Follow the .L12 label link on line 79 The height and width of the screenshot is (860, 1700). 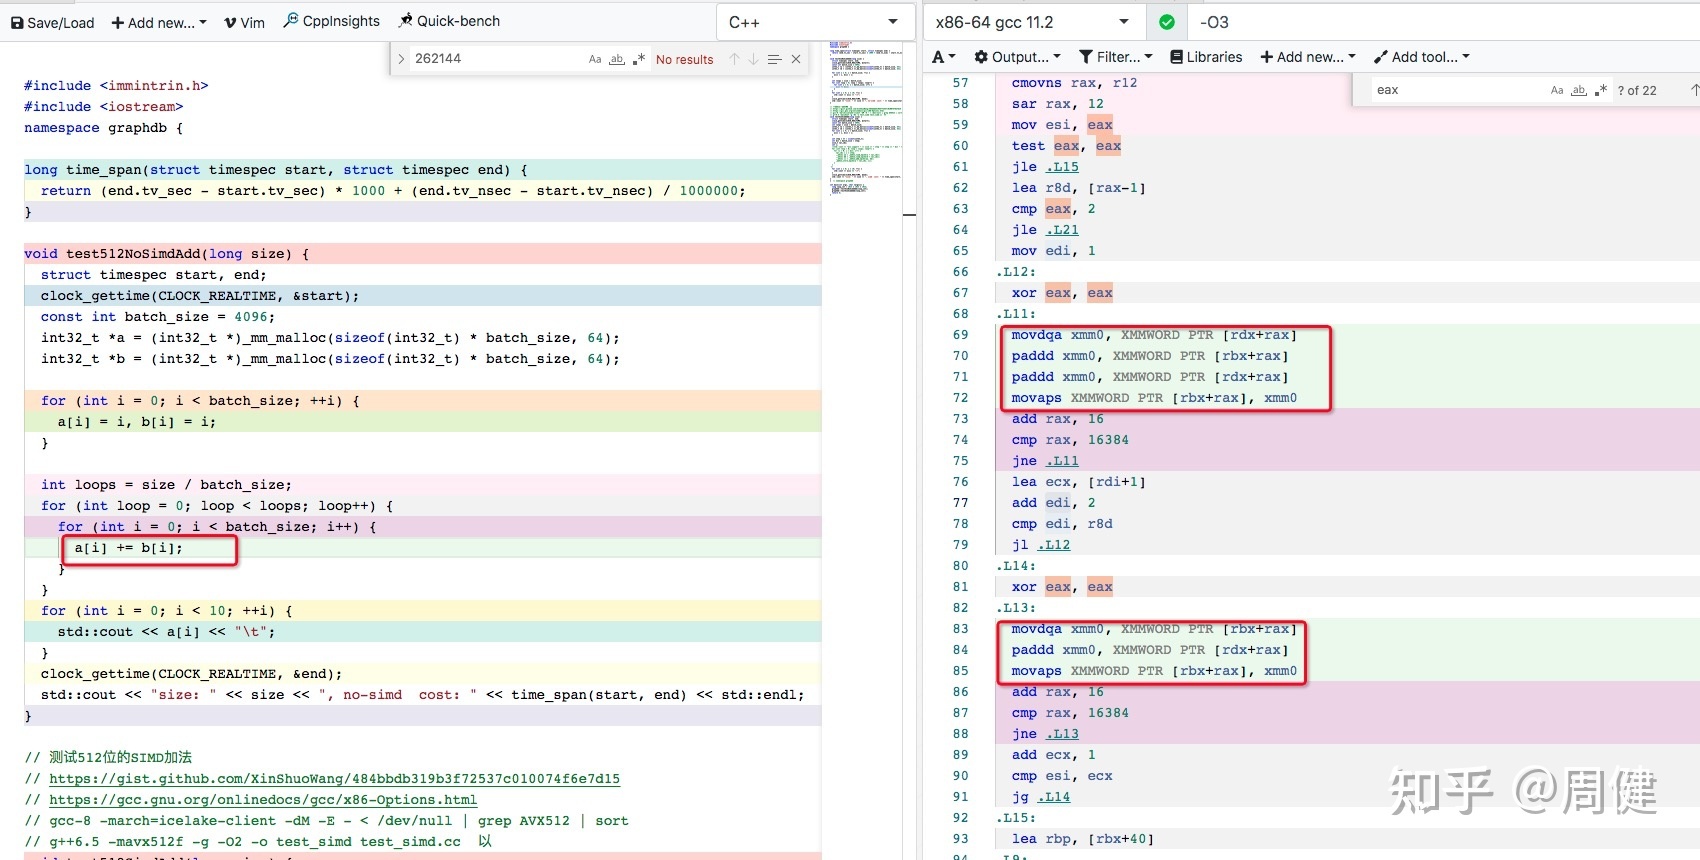point(1054,545)
